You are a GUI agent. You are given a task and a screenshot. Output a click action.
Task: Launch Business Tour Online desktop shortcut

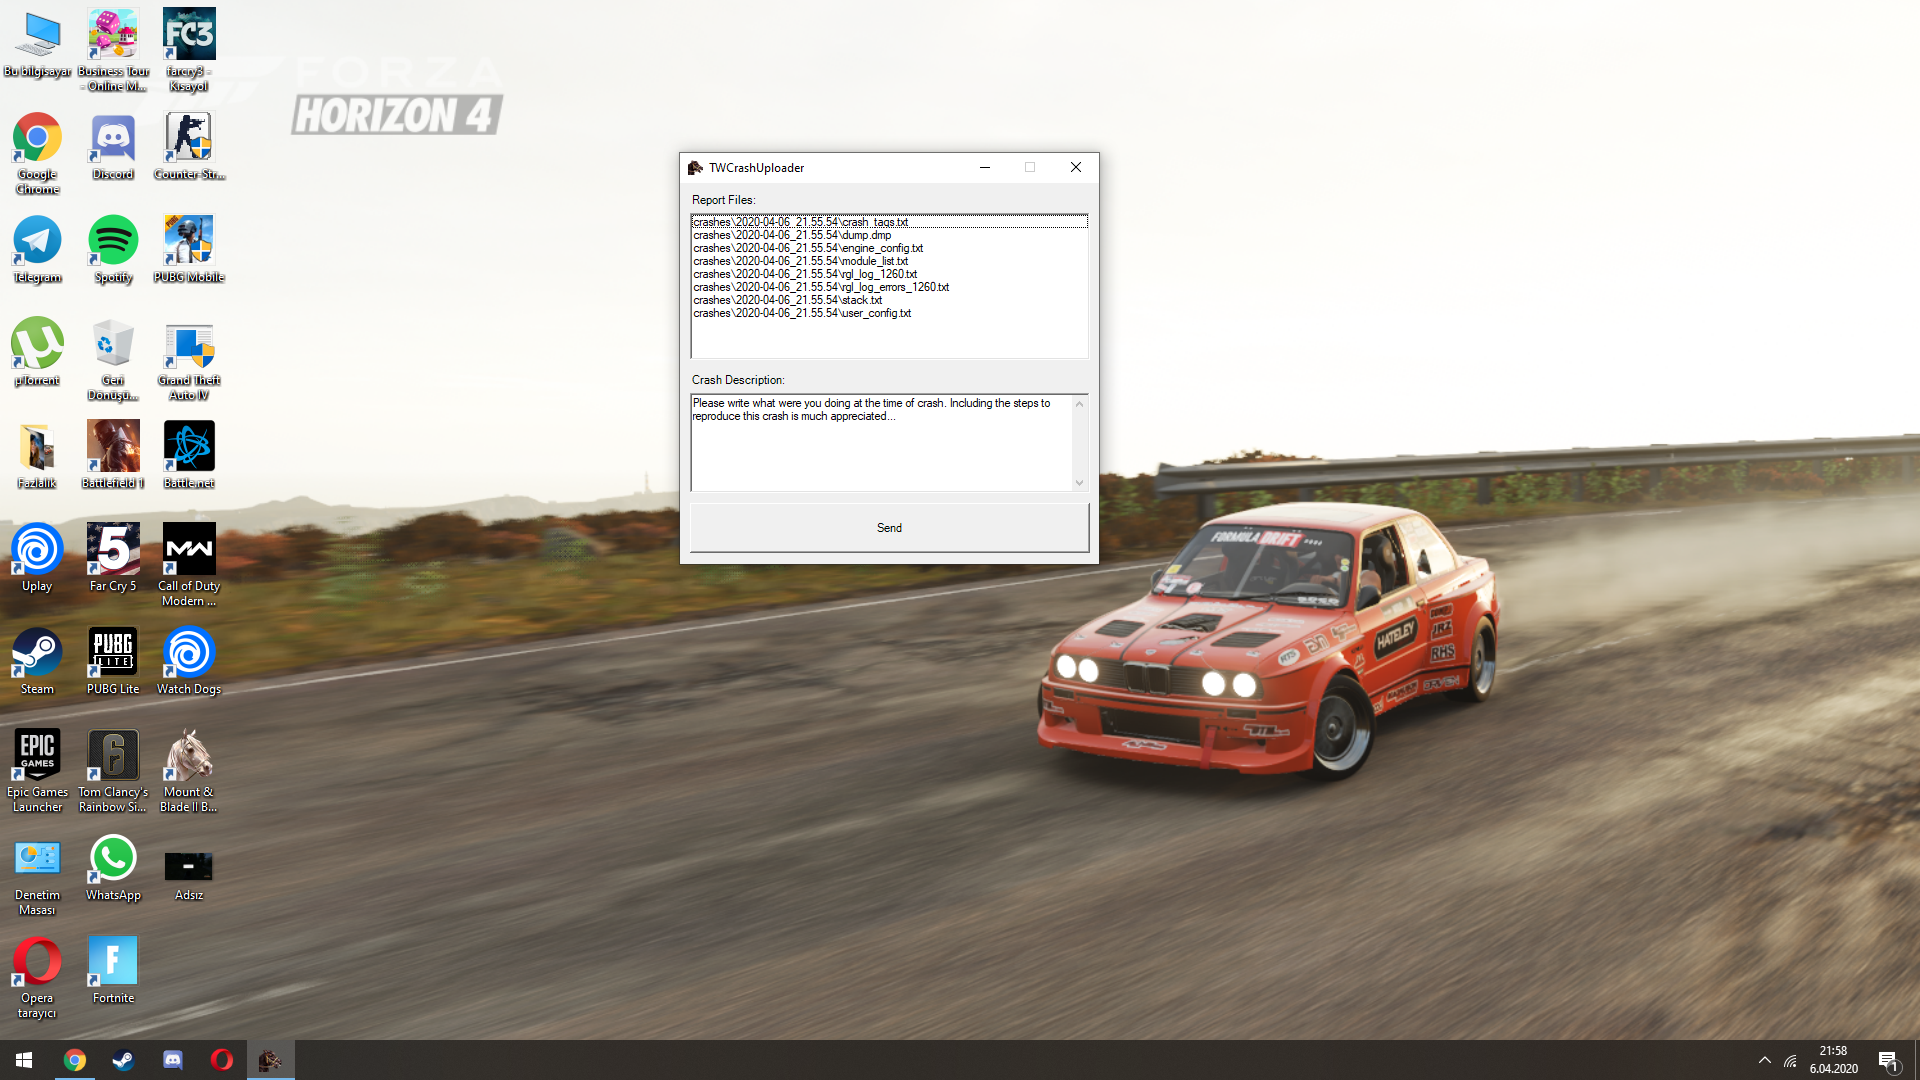[x=113, y=50]
